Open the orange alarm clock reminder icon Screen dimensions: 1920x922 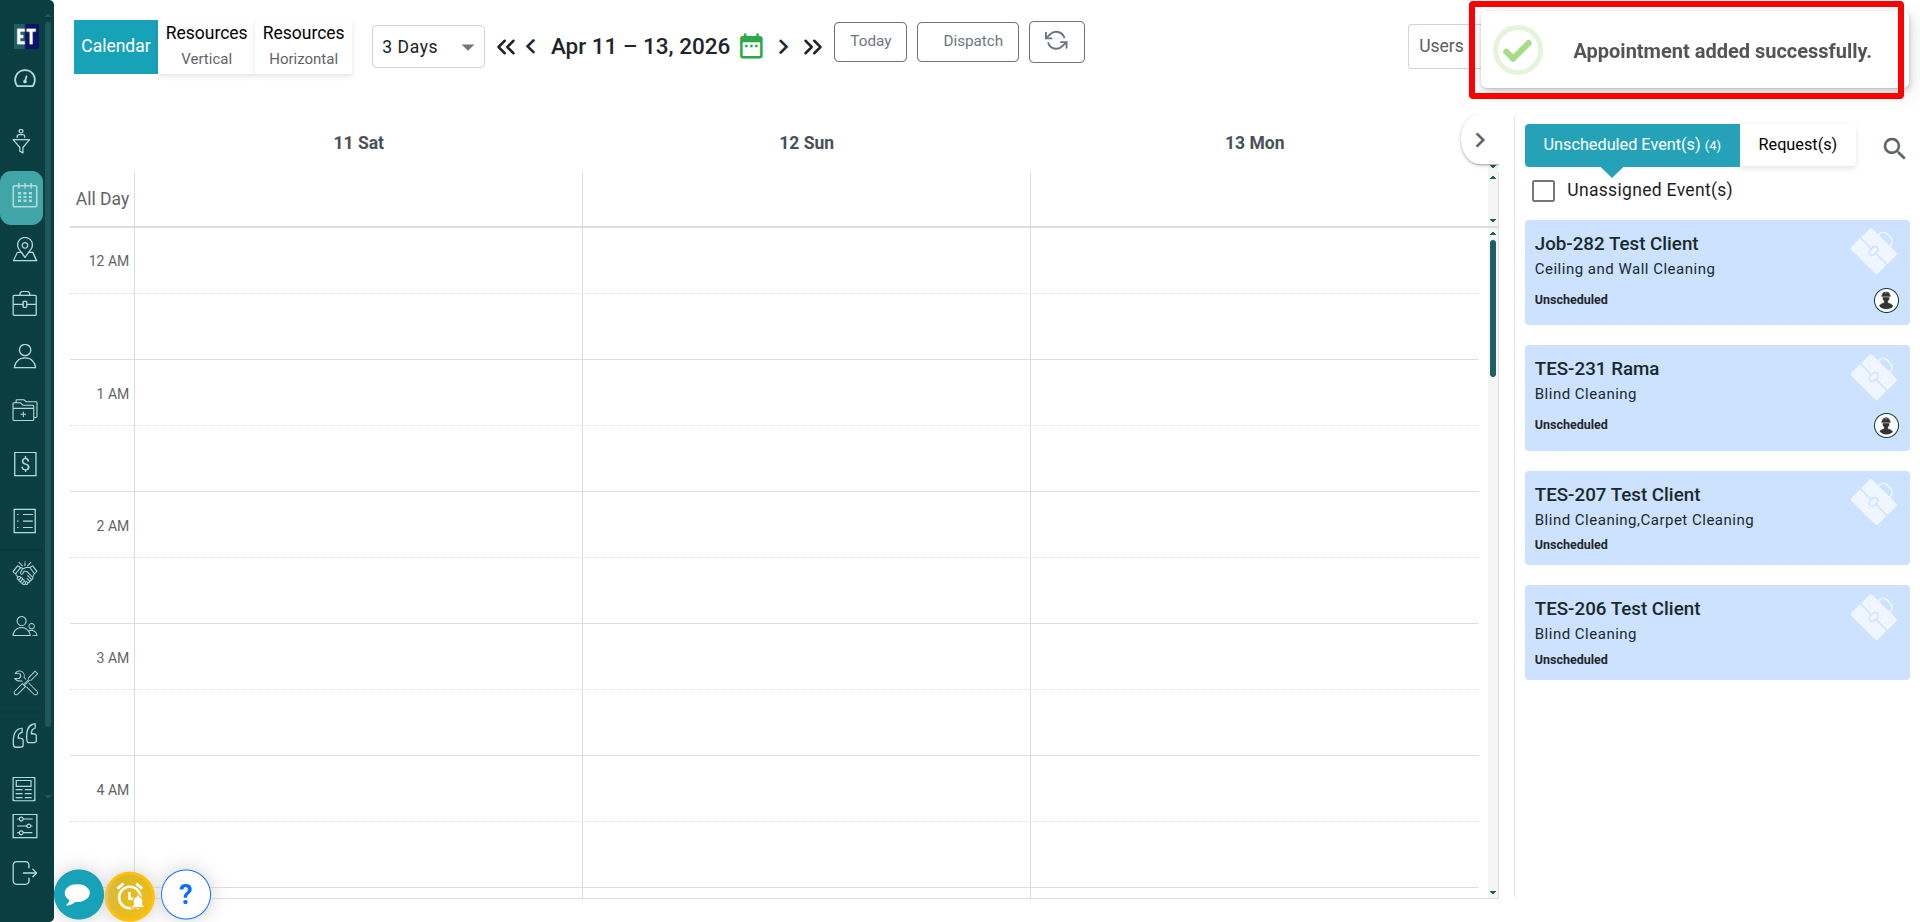(130, 896)
